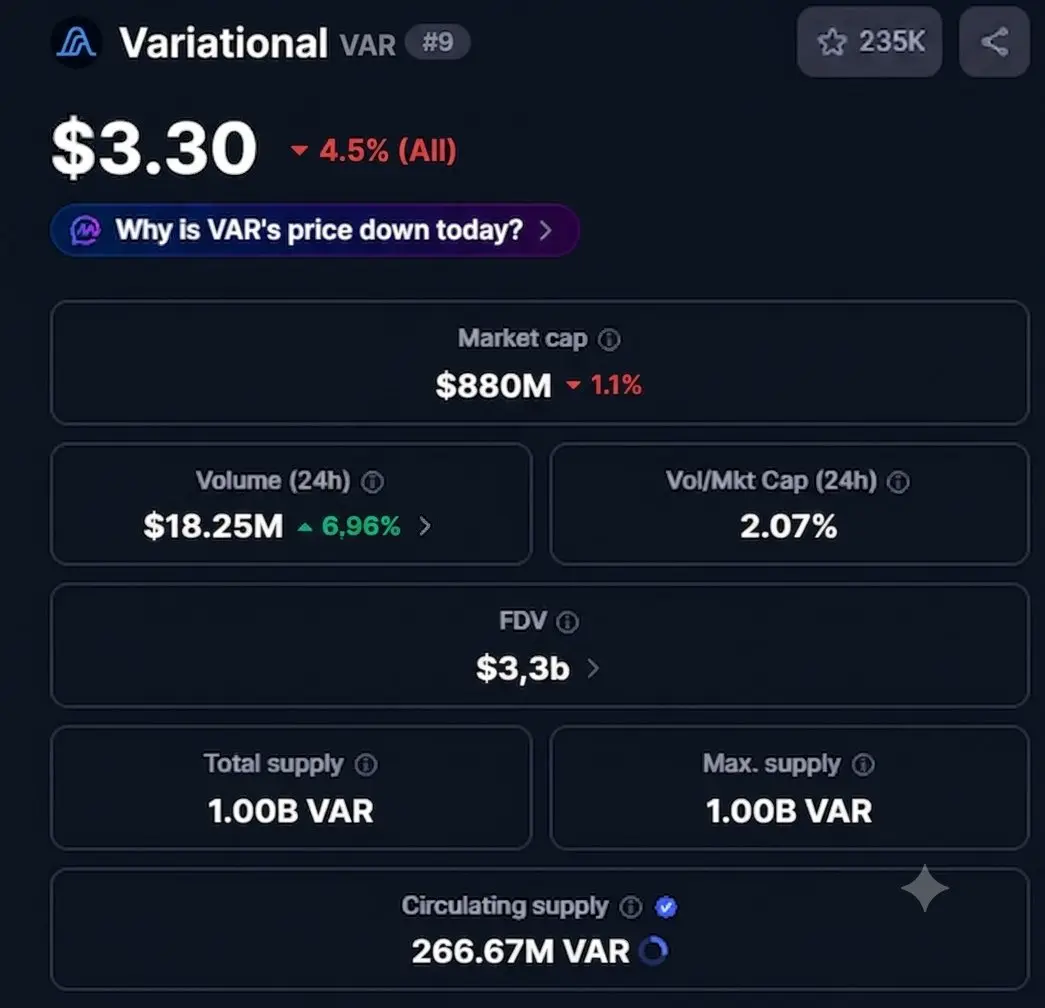Expand the FDV chevron arrow

[593, 669]
